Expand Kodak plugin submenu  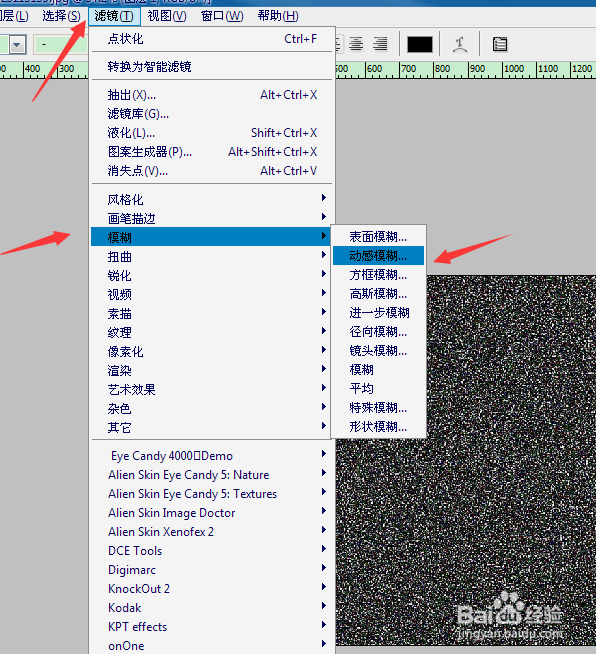(x=212, y=607)
